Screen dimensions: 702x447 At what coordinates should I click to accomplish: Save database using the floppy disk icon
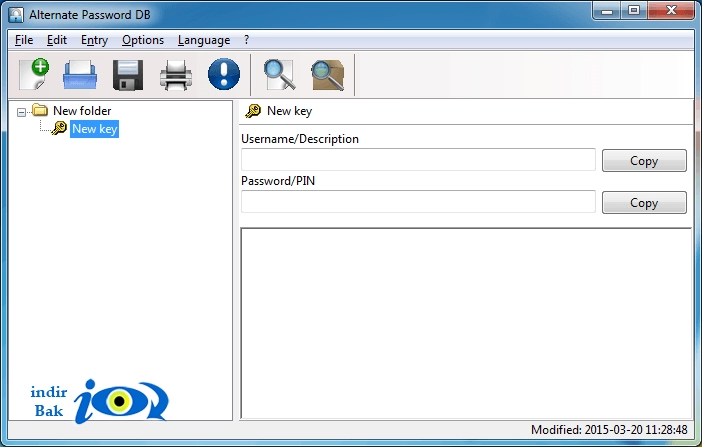(128, 75)
